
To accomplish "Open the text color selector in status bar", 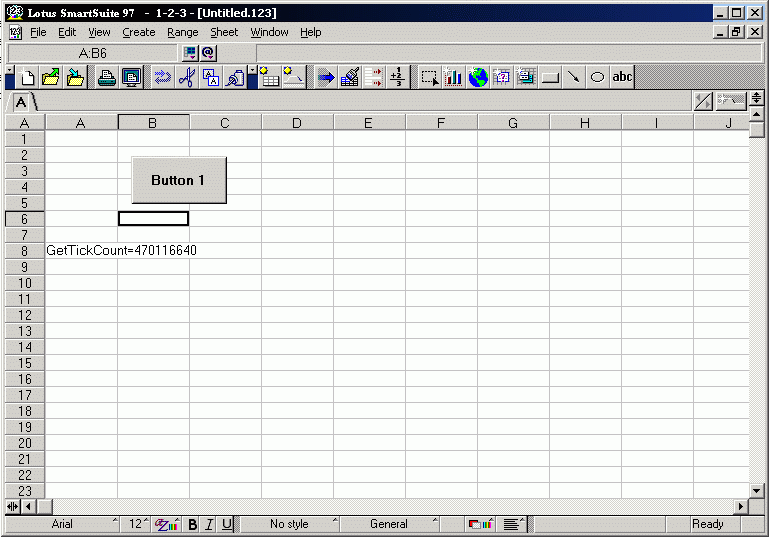I will tap(167, 524).
